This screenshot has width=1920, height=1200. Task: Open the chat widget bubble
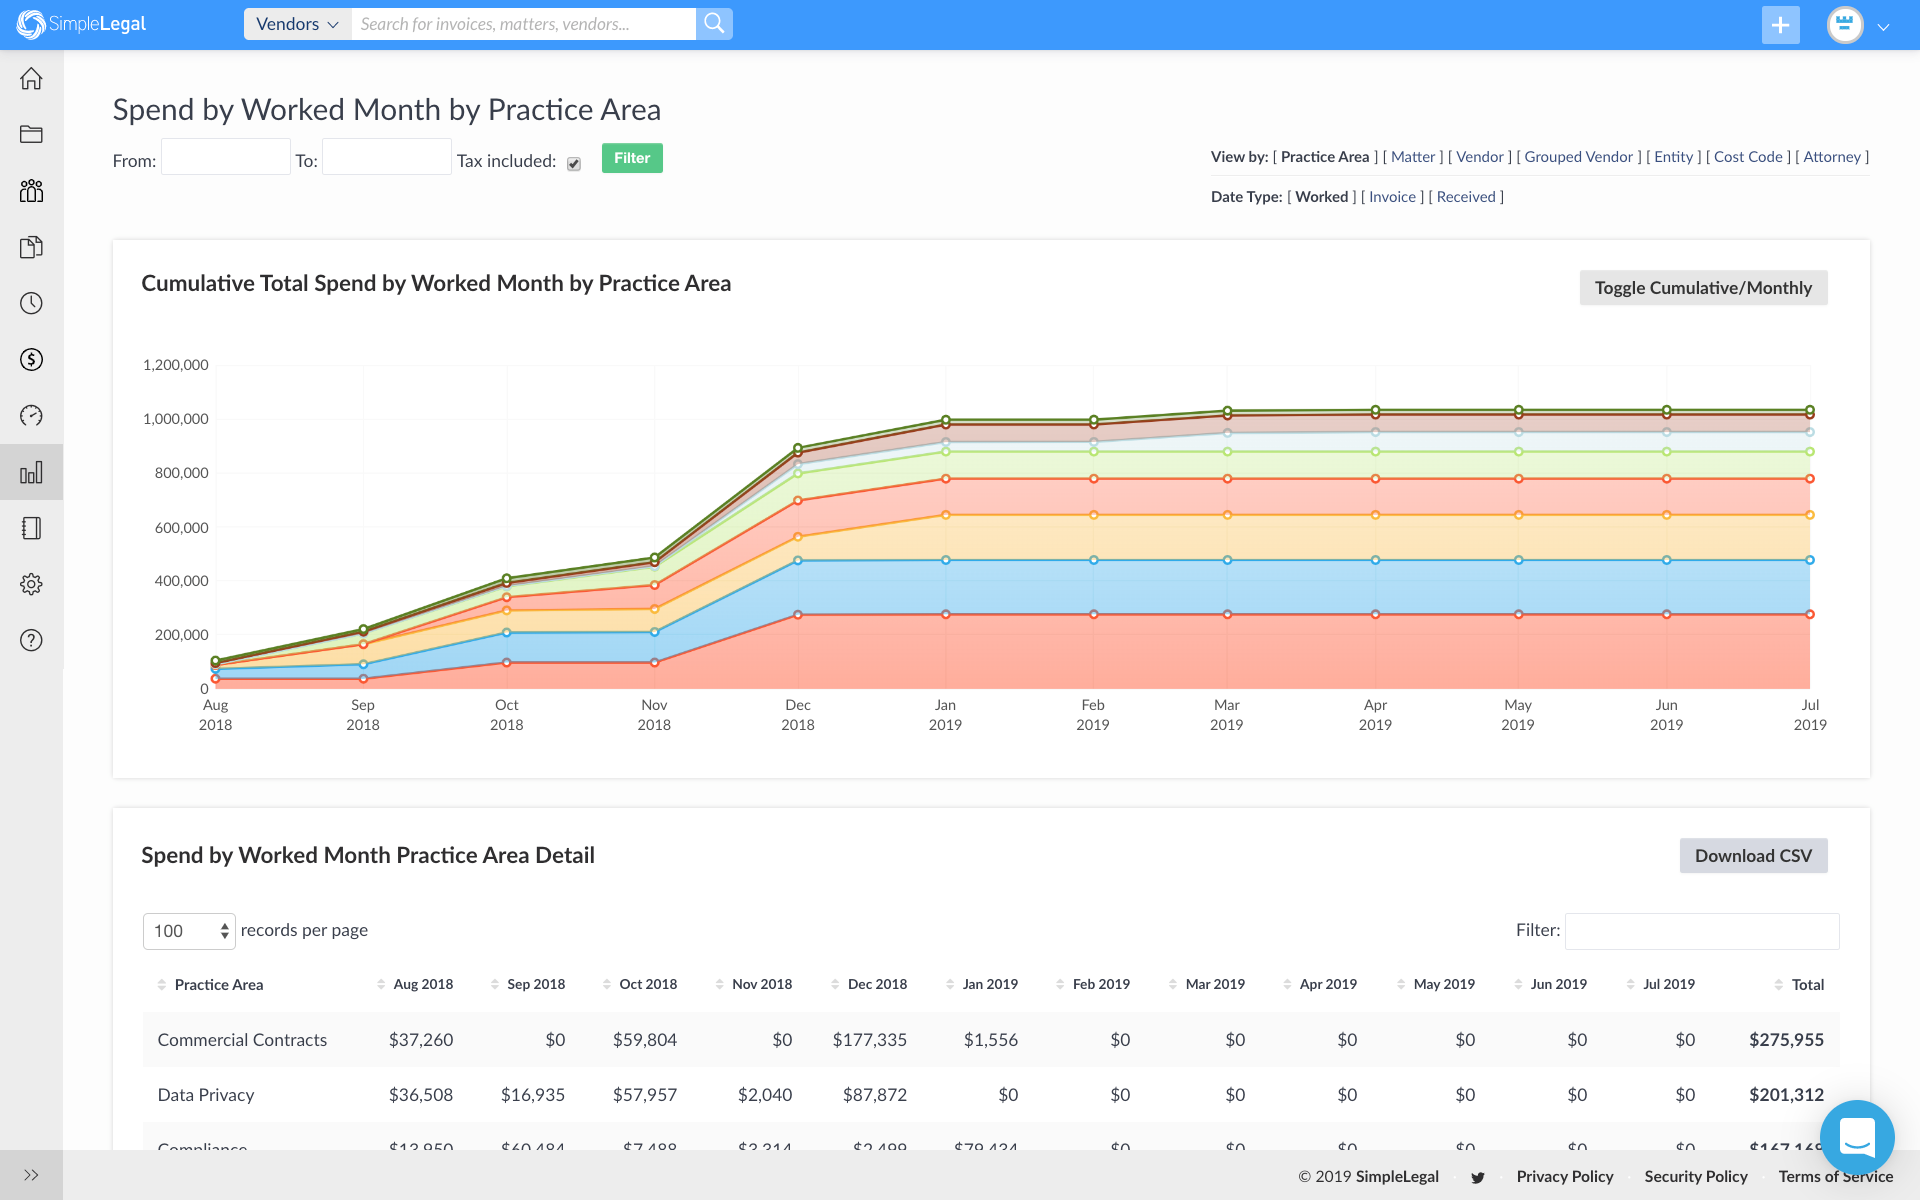(x=1857, y=1137)
